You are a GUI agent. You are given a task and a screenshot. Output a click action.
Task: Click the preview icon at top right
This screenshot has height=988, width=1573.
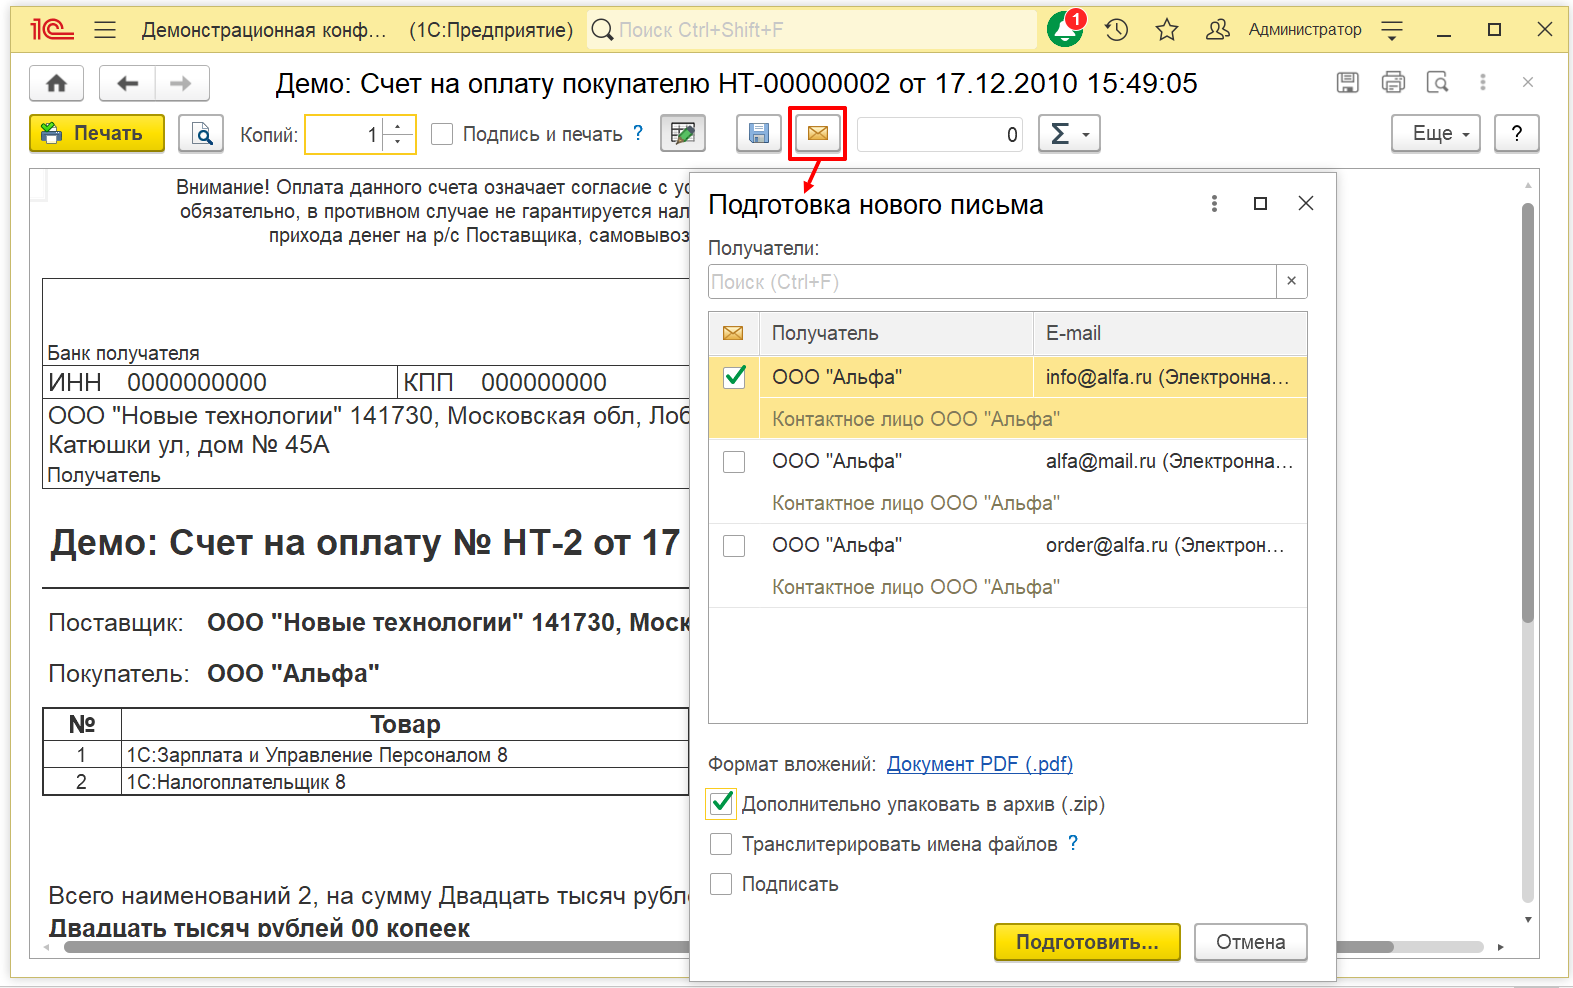coord(1438,82)
